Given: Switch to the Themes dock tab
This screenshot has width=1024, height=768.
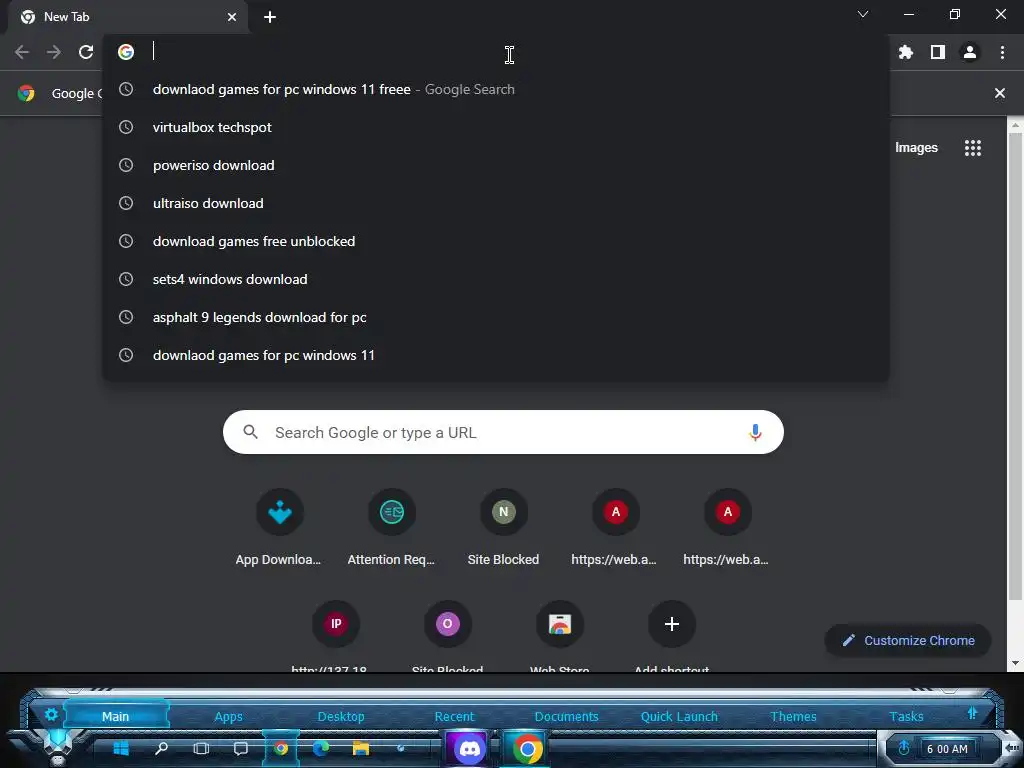Looking at the screenshot, I should pos(793,716).
